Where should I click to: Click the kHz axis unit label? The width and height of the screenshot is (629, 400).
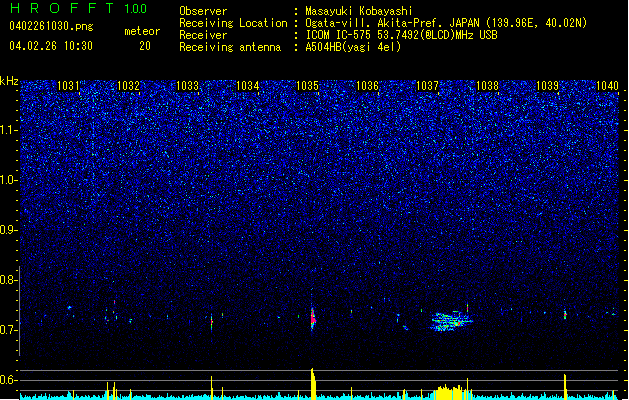9,81
